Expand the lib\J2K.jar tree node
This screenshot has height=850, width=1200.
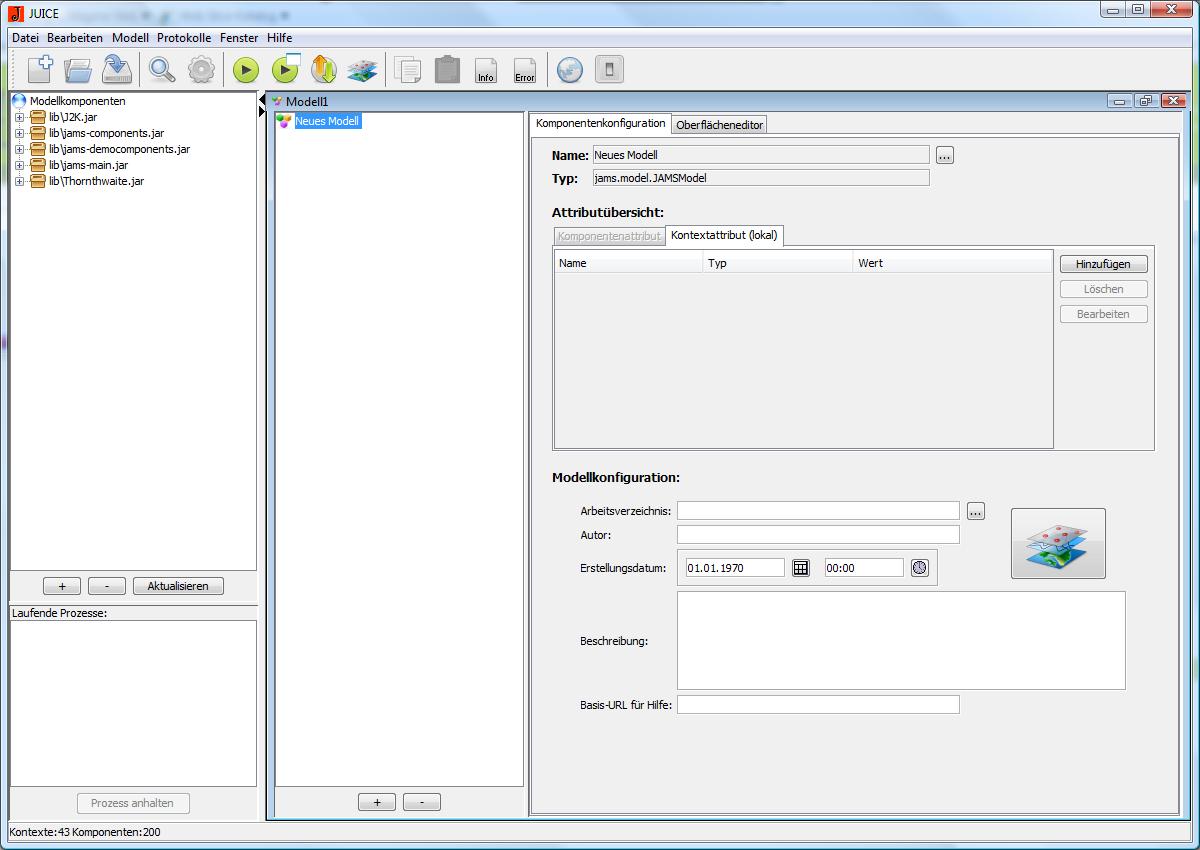click(19, 117)
